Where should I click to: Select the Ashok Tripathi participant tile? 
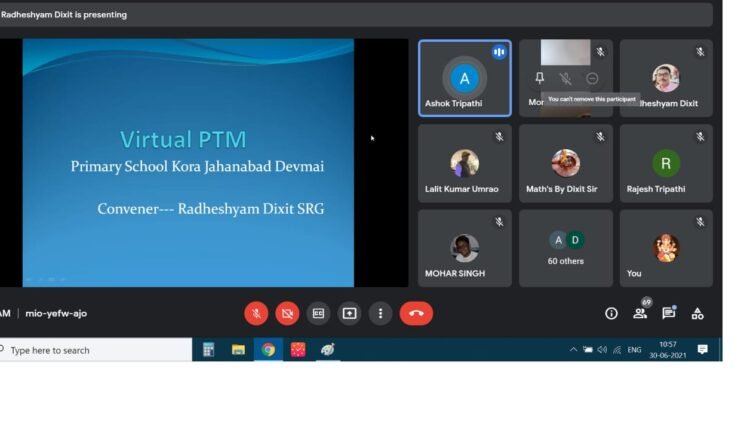click(x=464, y=79)
